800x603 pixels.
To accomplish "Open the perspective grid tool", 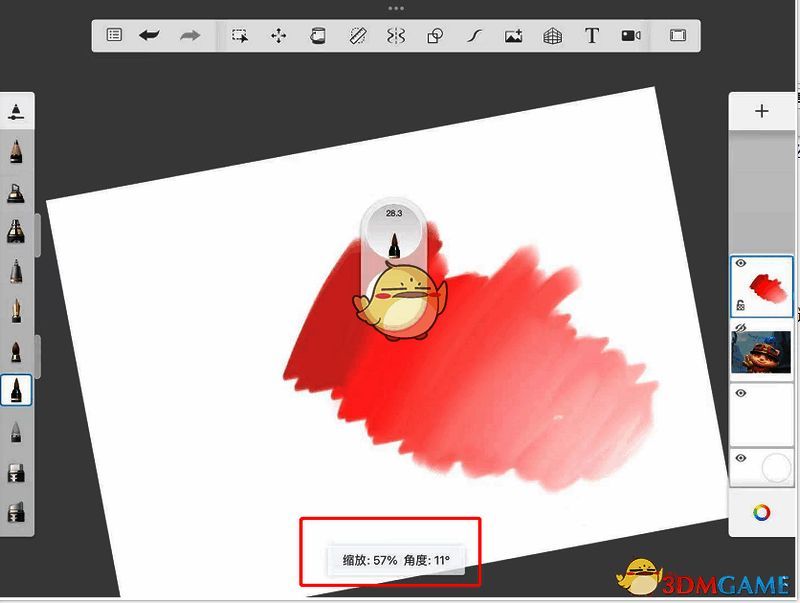I will [553, 34].
